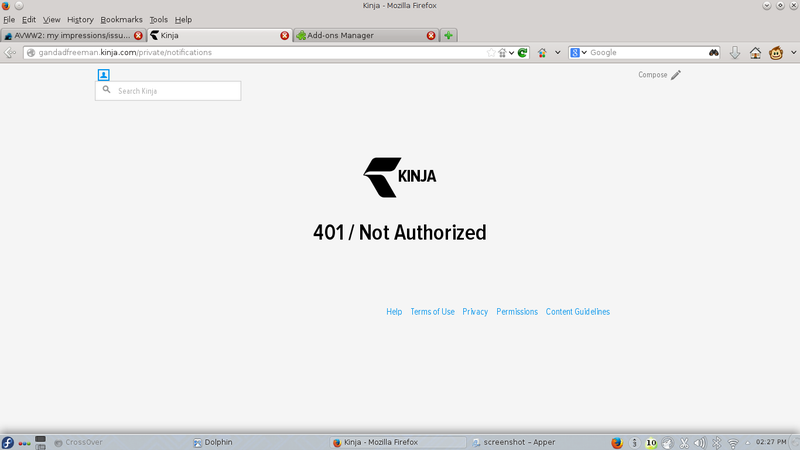
Task: Click the virtual desktop pager
Action: point(40,442)
